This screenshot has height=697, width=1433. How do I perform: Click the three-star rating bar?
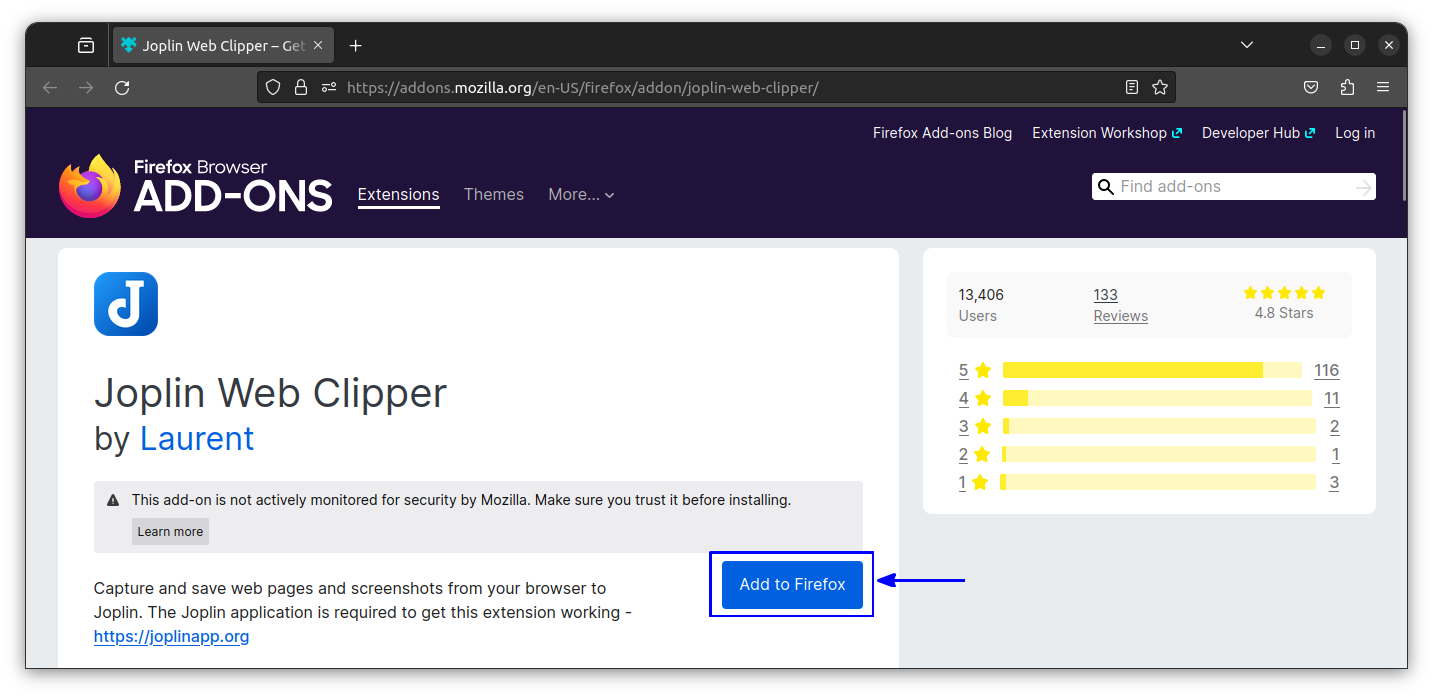click(x=1159, y=426)
